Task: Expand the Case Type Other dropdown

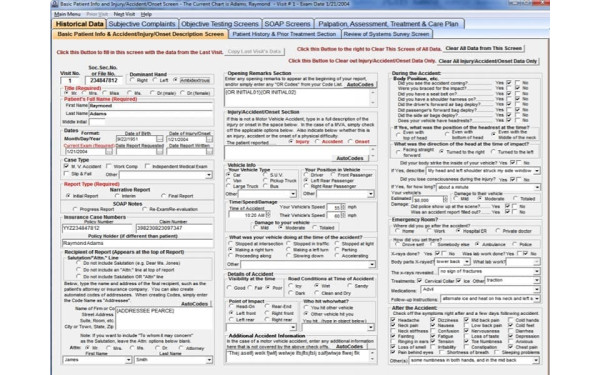Action: 209,175
